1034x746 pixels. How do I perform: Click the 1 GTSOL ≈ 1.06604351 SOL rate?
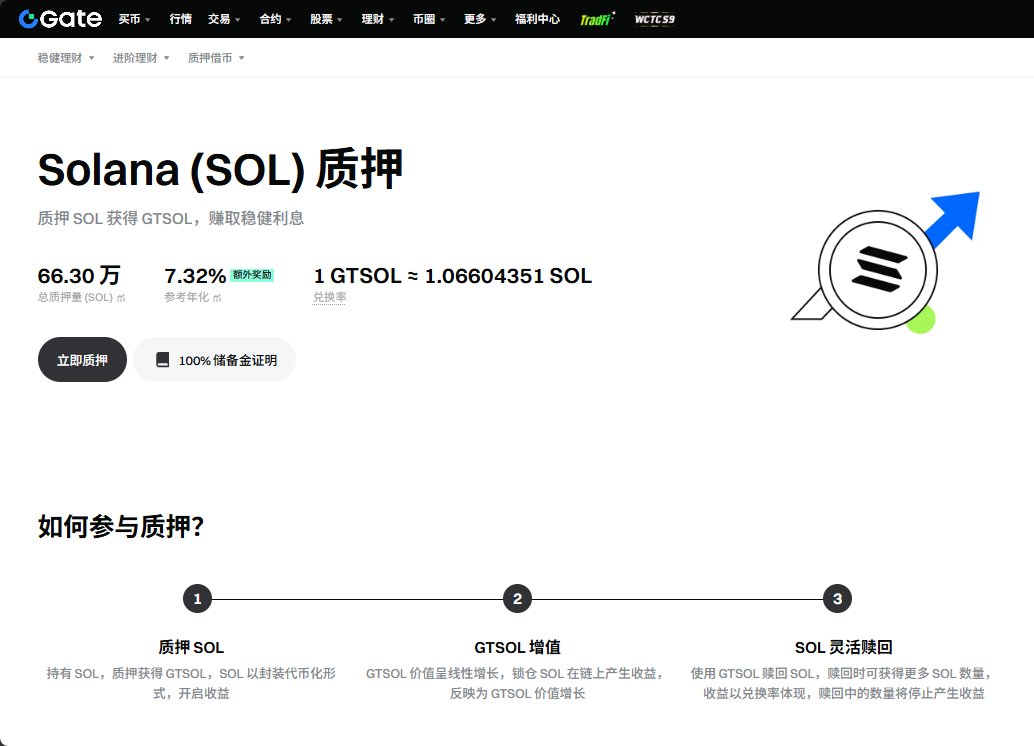453,275
